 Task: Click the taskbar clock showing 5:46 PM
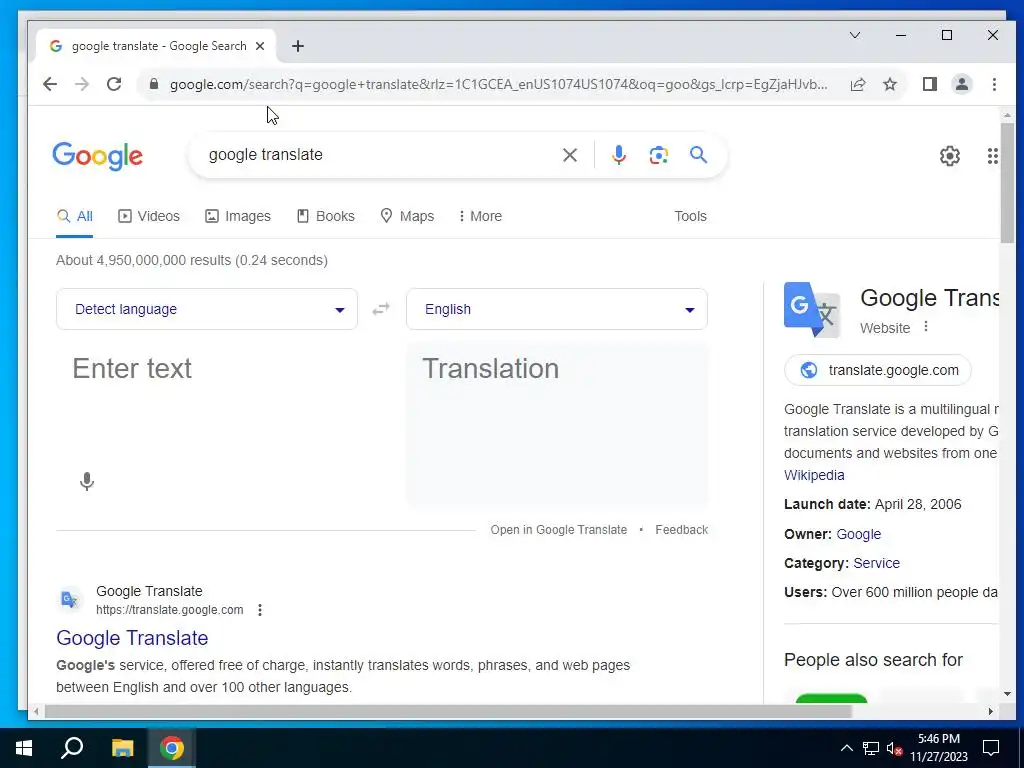click(938, 748)
